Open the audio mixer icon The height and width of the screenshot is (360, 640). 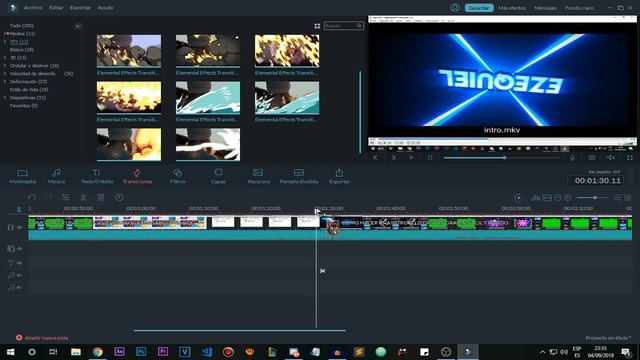tap(536, 198)
